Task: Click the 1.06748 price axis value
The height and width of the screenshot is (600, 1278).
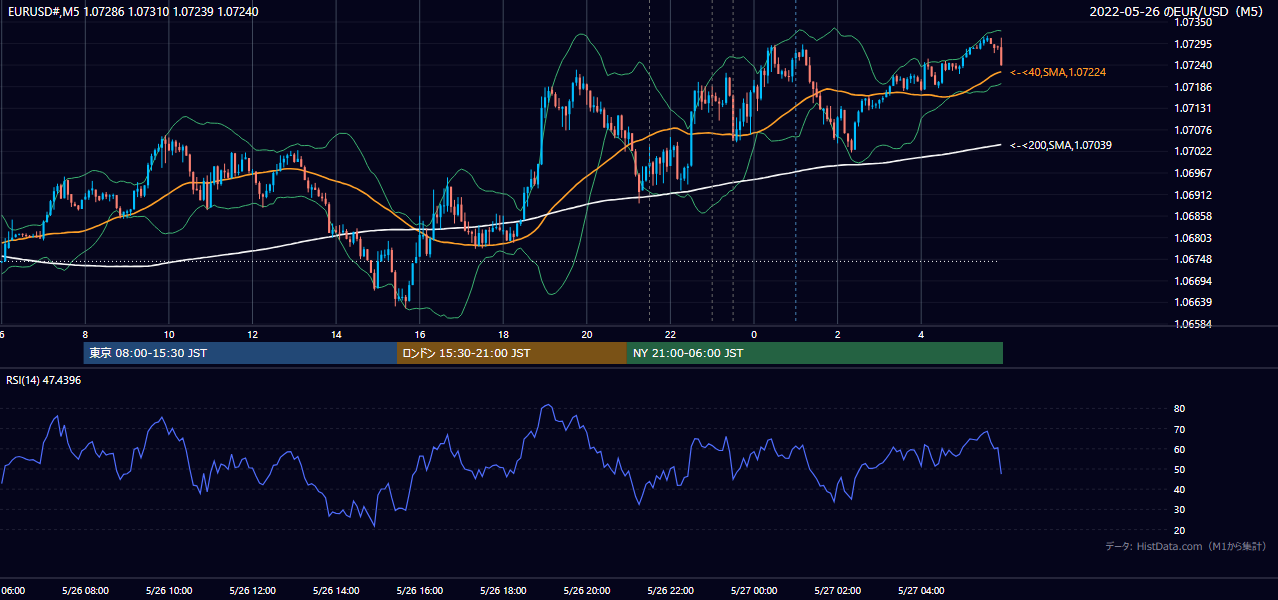Action: point(1193,260)
